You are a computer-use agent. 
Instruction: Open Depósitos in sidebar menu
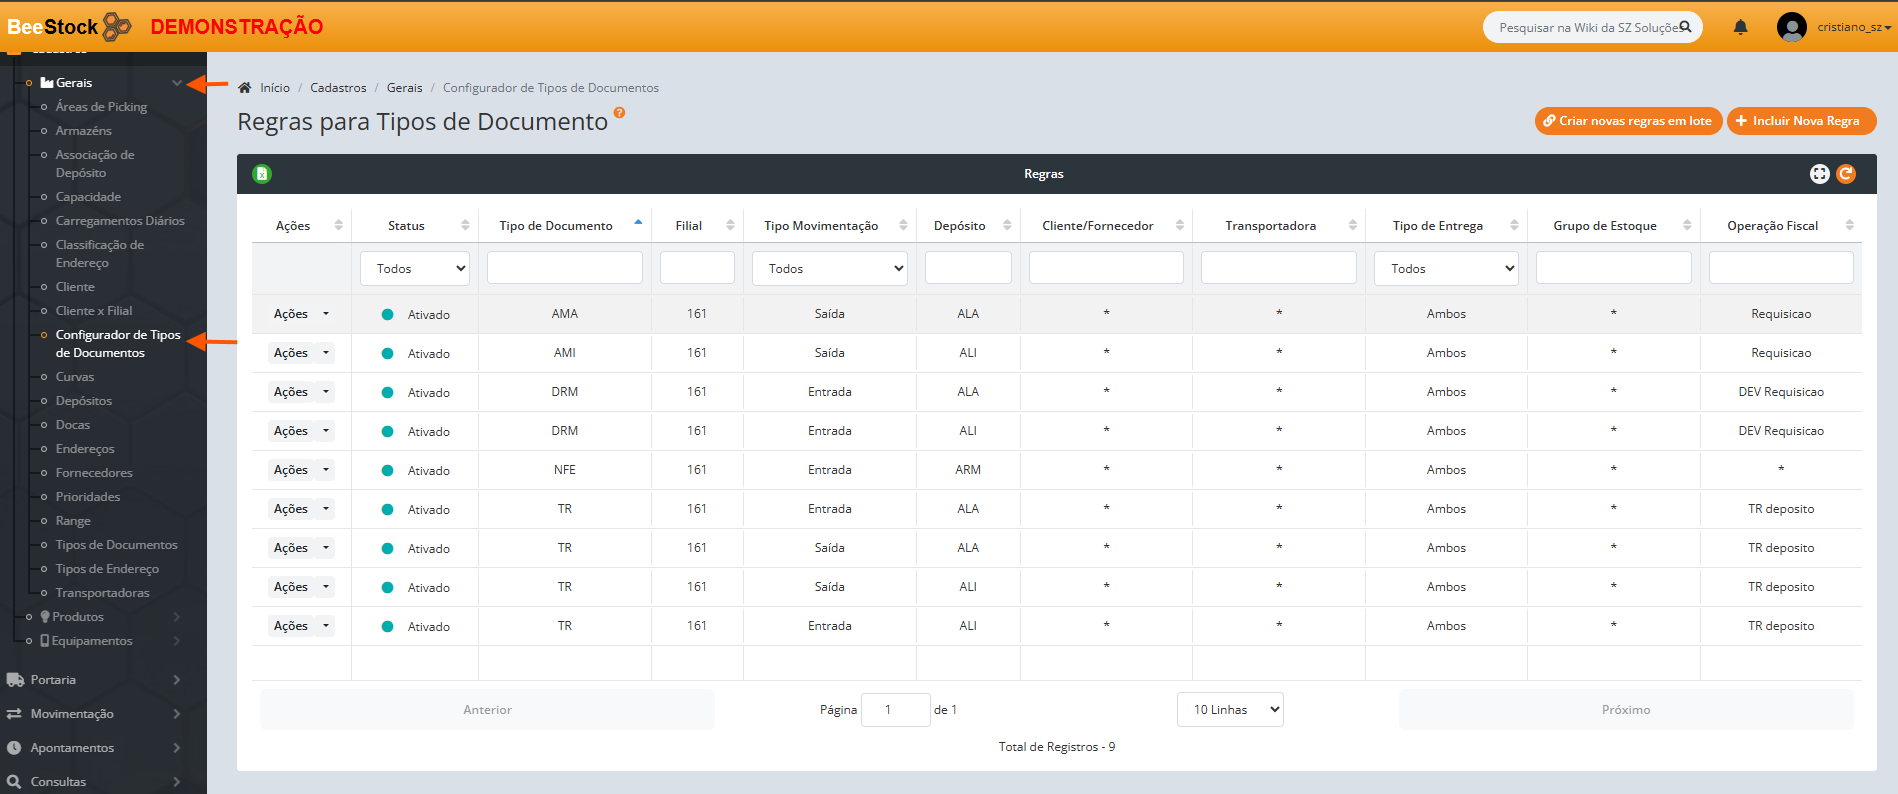[84, 401]
